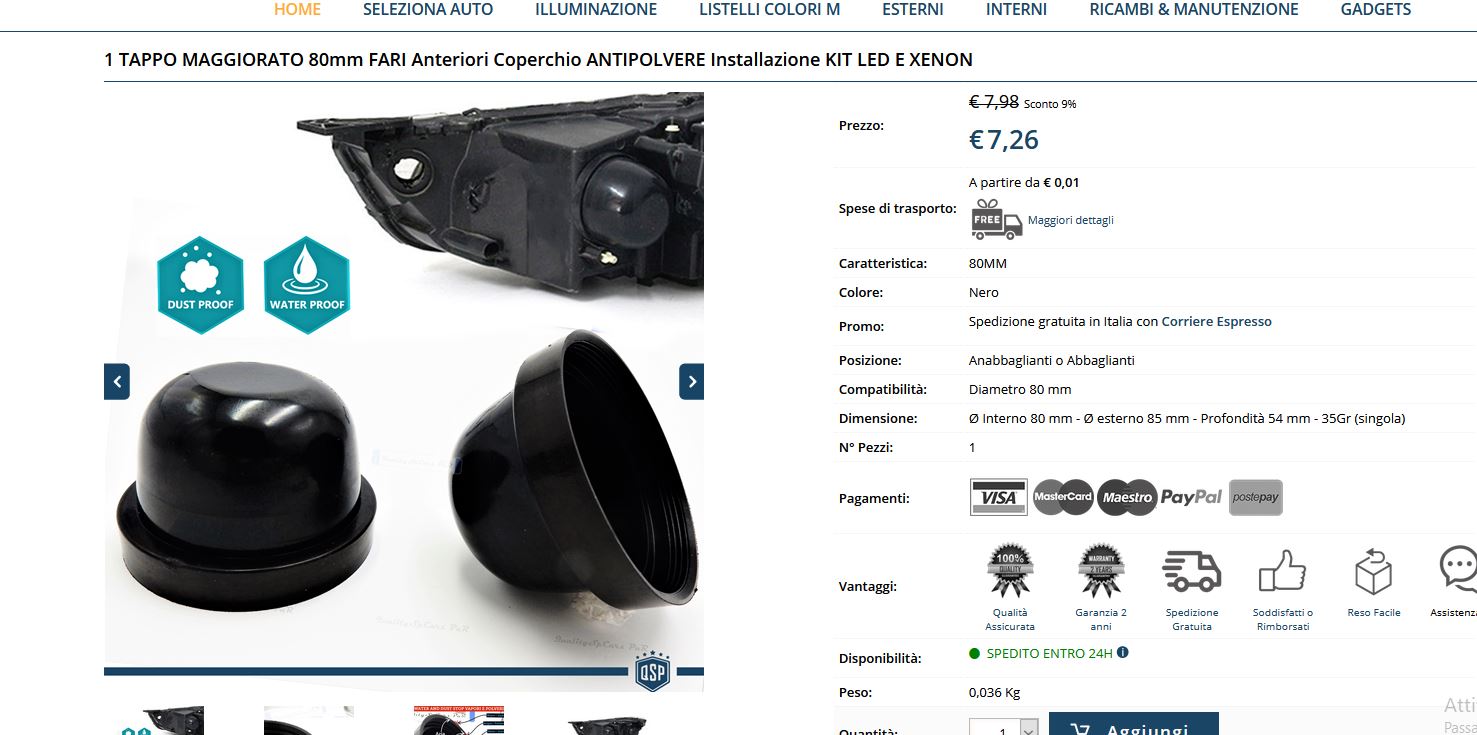Click info icon beside Spedito entro 24H
Viewport: 1477px width, 735px height.
click(1122, 653)
